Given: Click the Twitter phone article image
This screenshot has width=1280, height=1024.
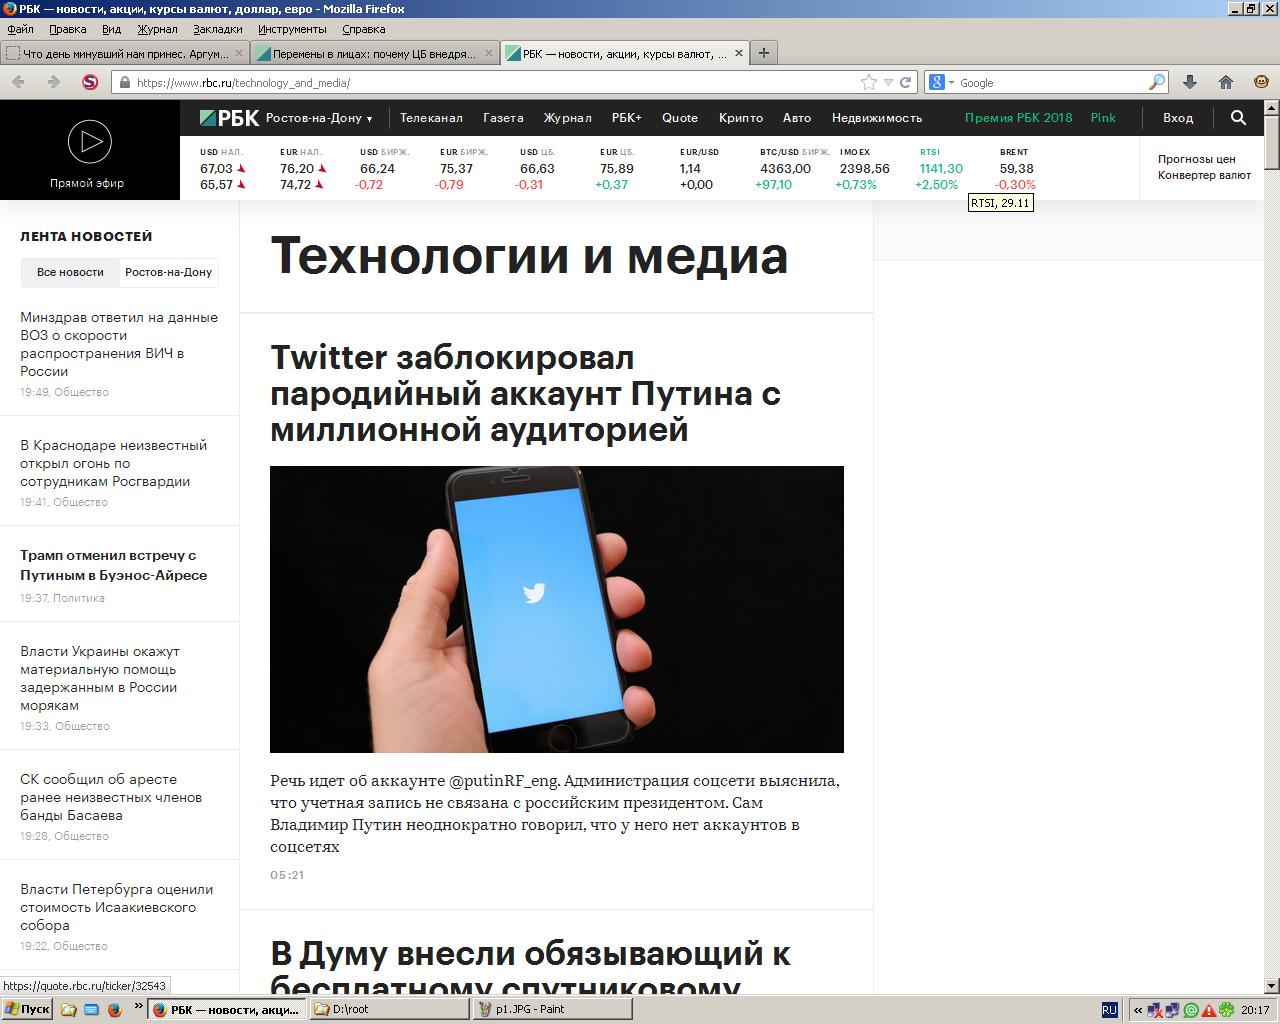Looking at the screenshot, I should [x=557, y=609].
